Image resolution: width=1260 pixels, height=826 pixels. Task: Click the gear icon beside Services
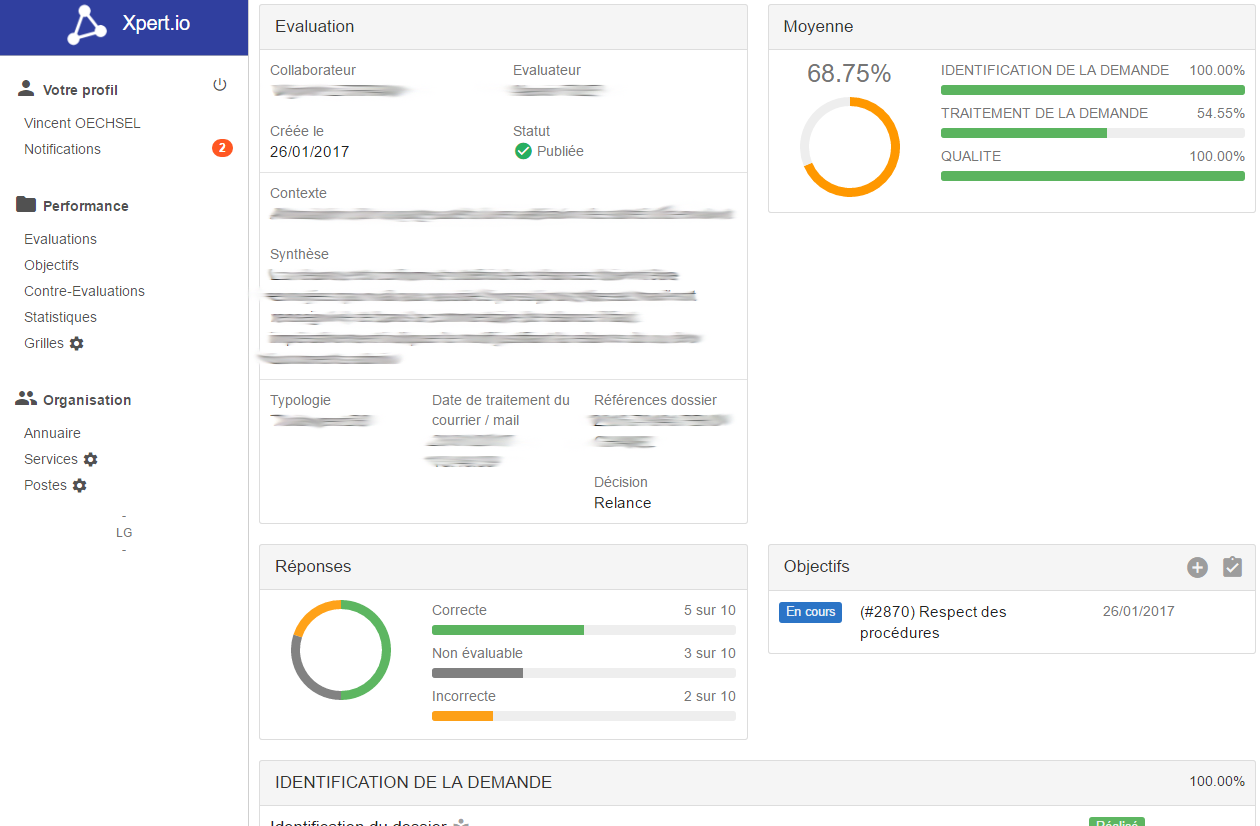coord(90,459)
